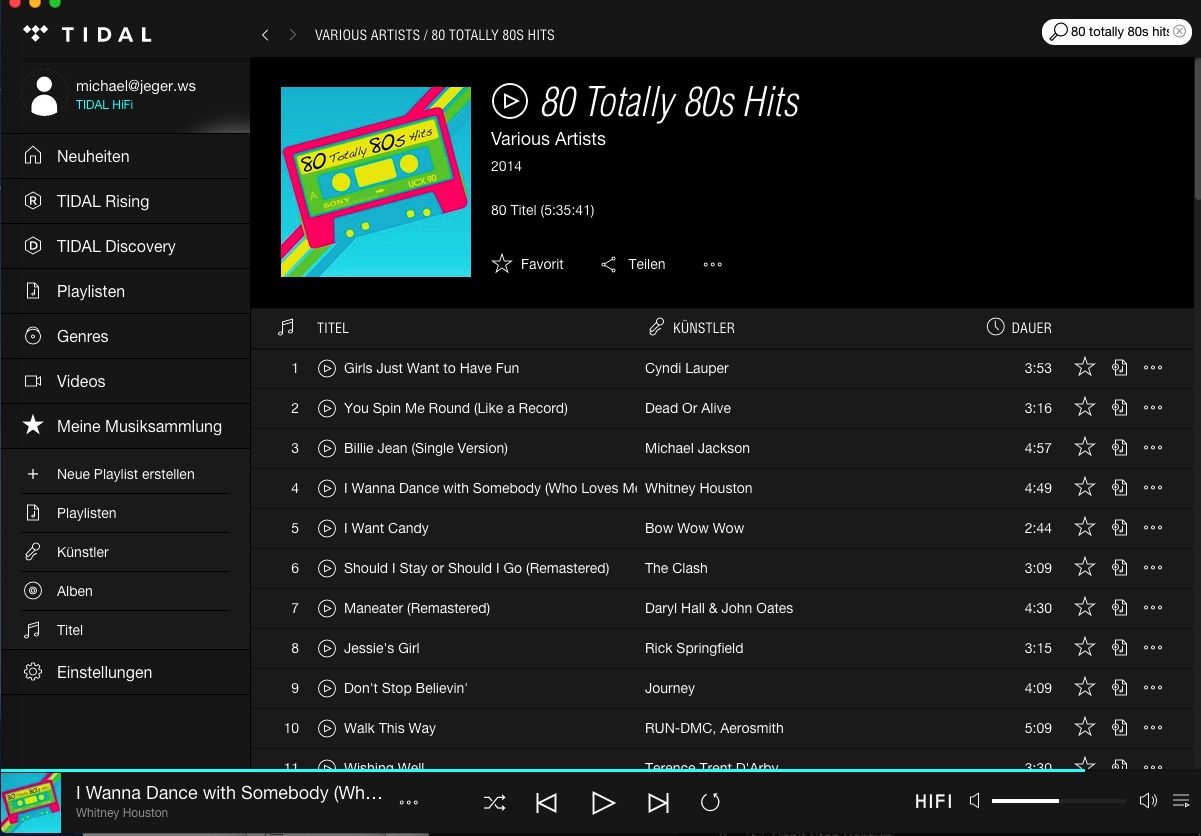Click the playback progress bar
The width and height of the screenshot is (1201, 836).
coord(600,770)
